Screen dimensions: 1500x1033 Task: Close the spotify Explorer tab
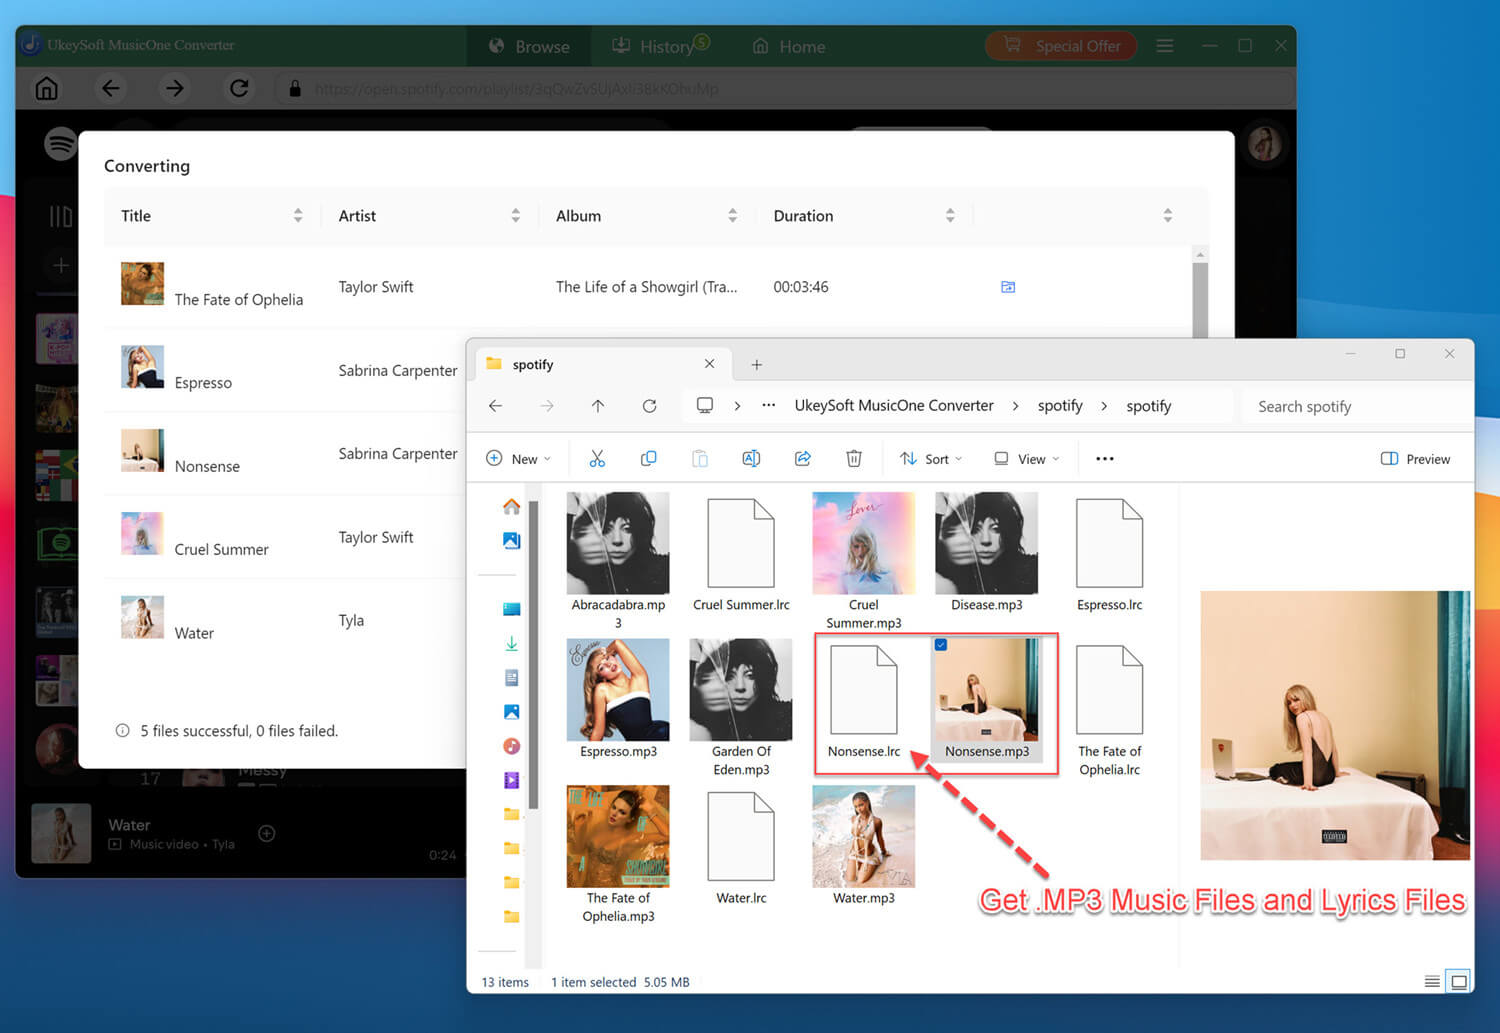709,364
